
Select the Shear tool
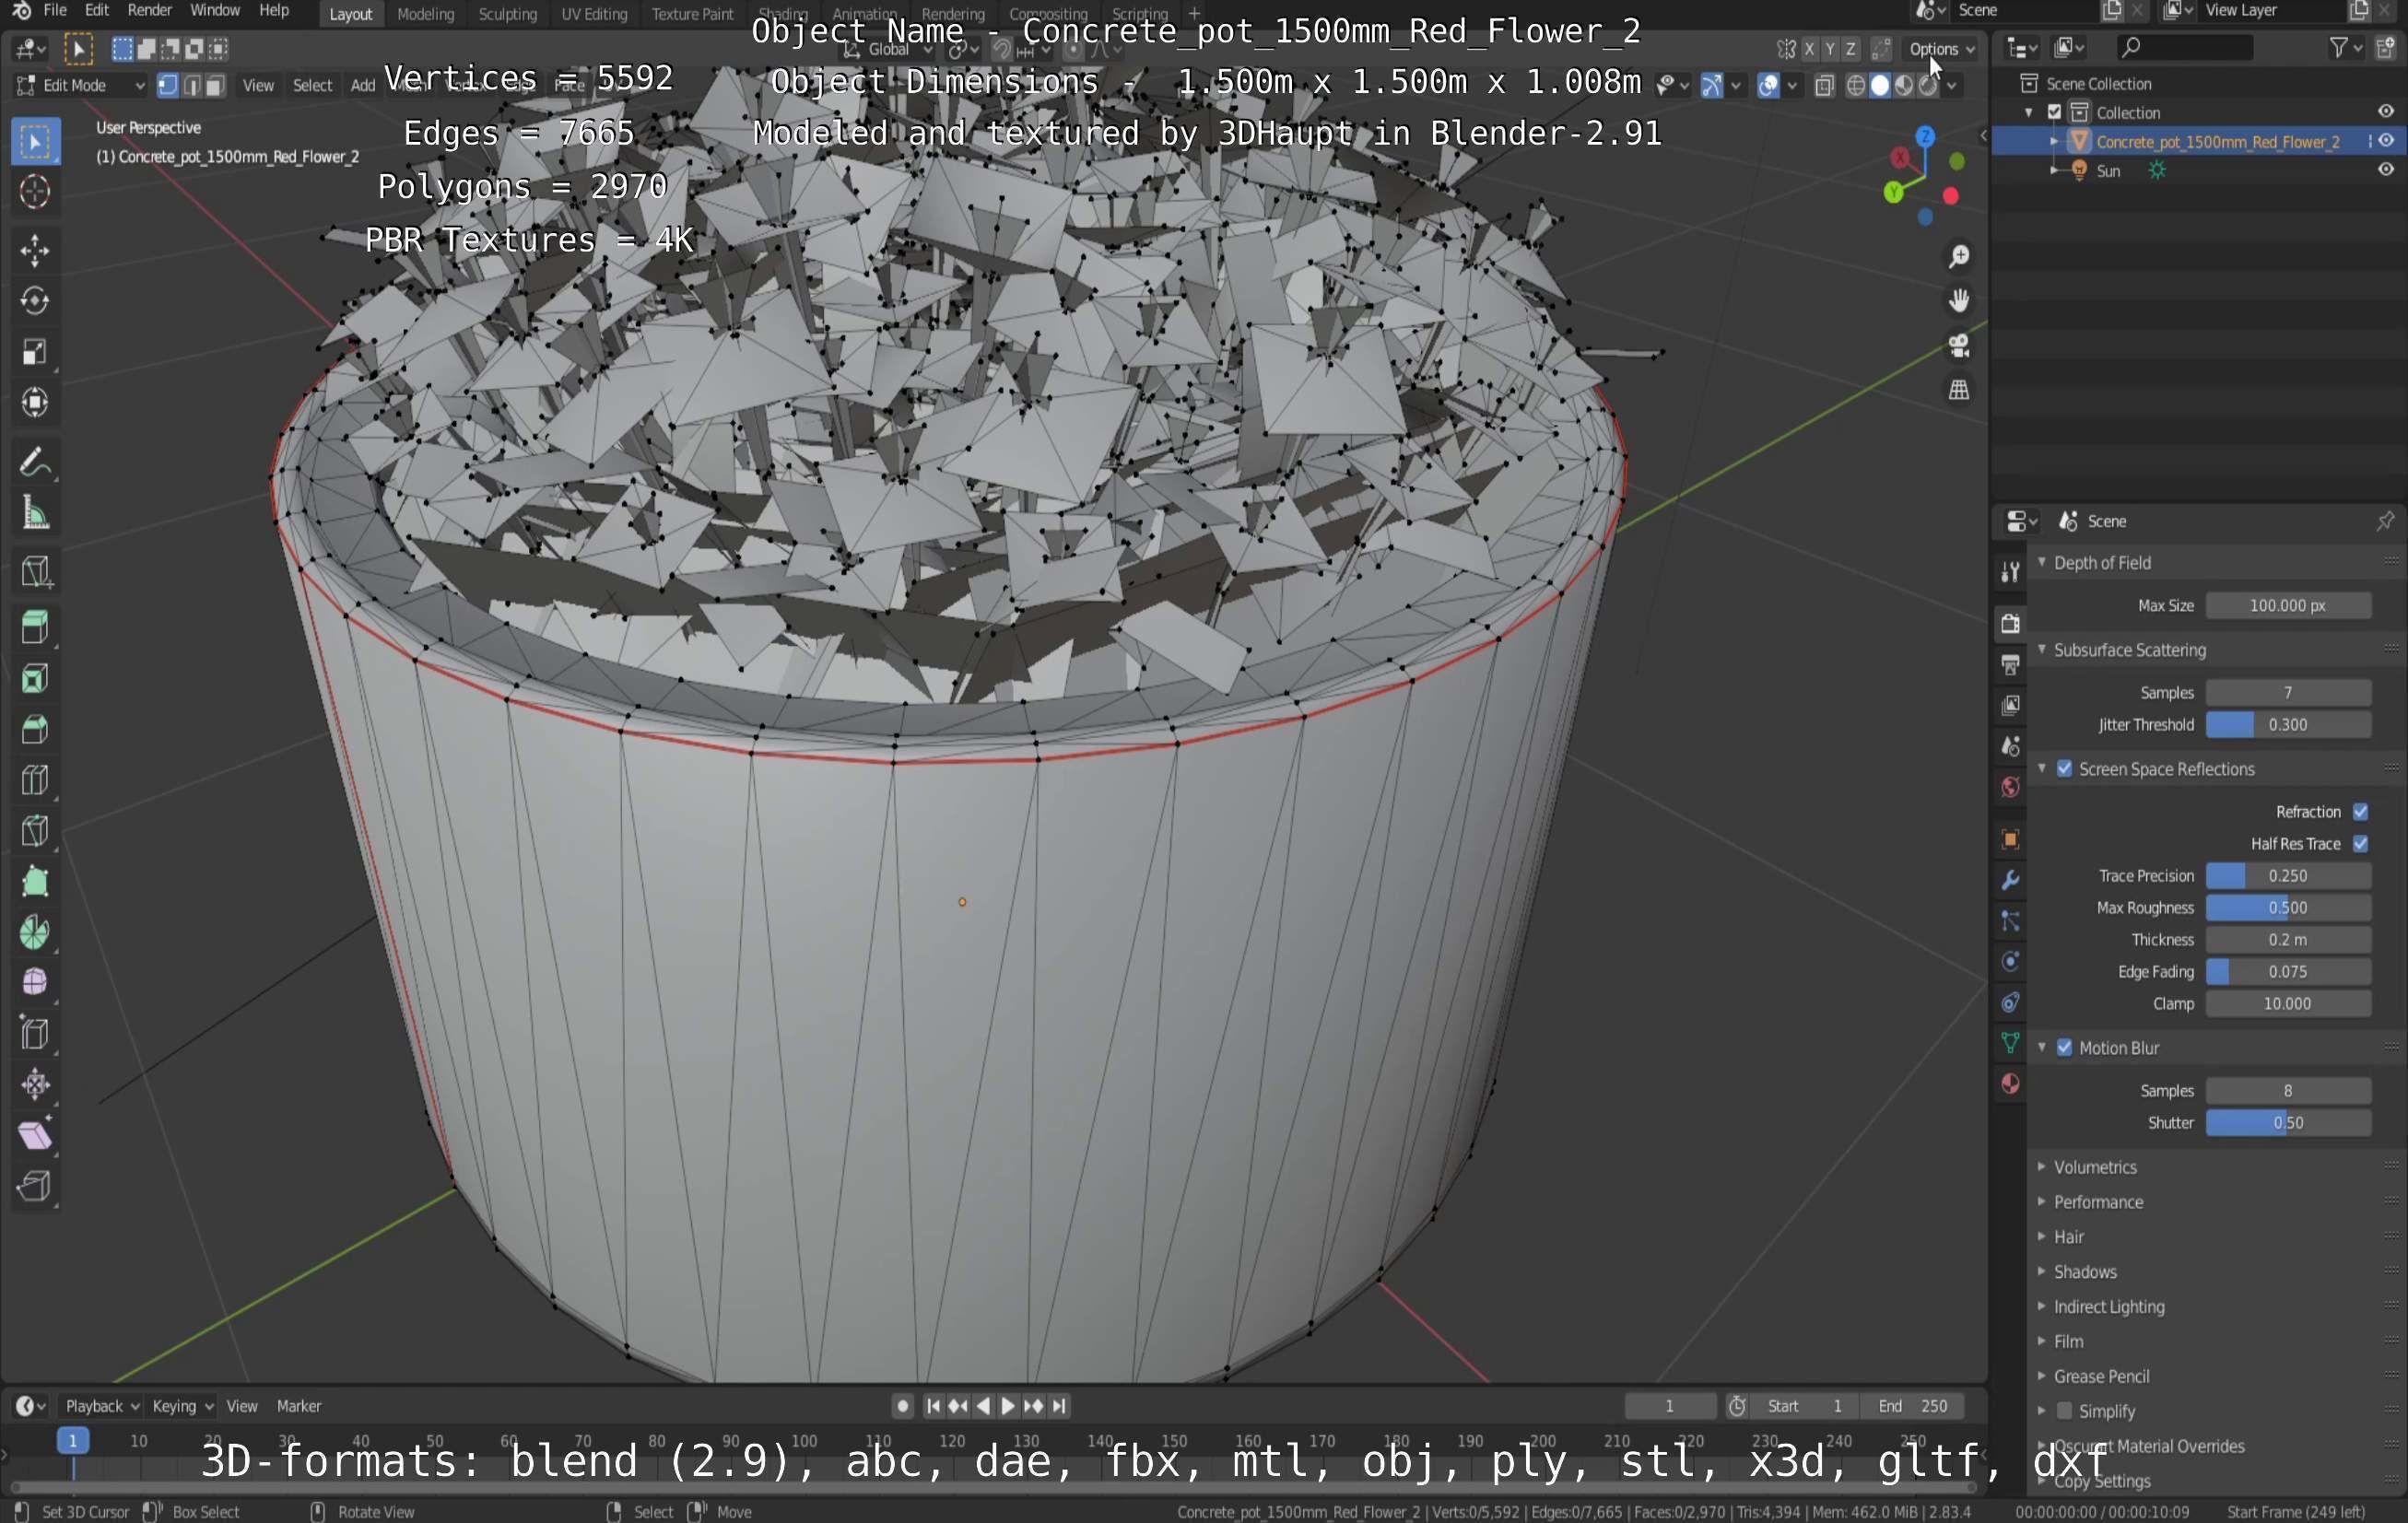[x=35, y=1136]
